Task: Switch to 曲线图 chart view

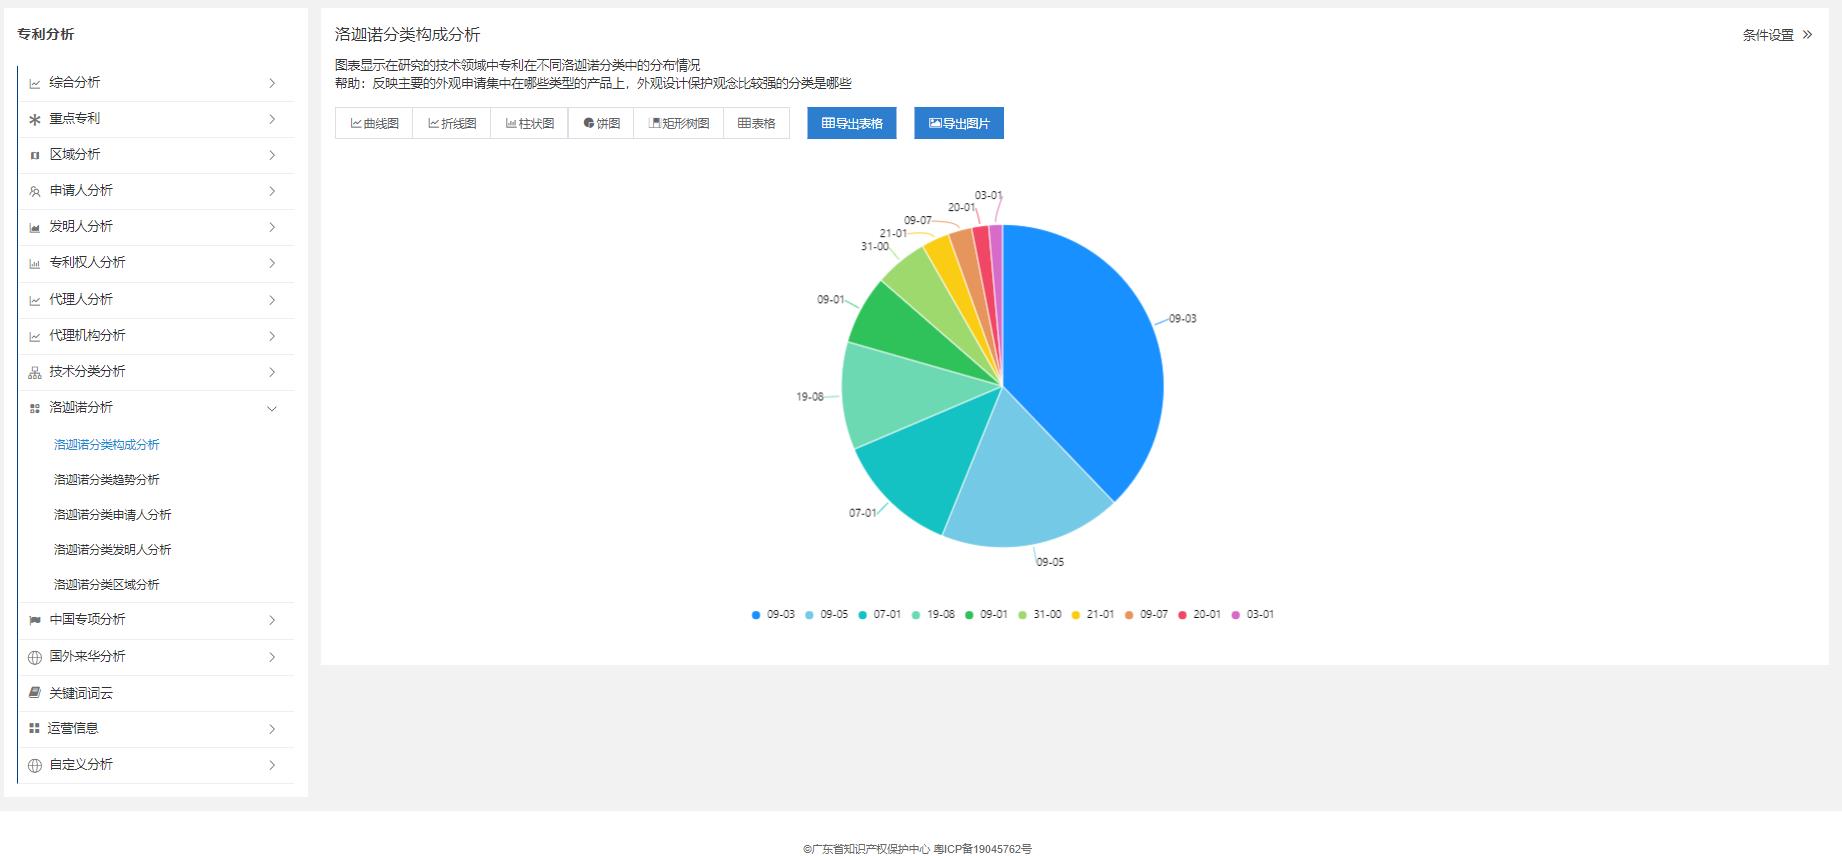Action: (x=374, y=123)
